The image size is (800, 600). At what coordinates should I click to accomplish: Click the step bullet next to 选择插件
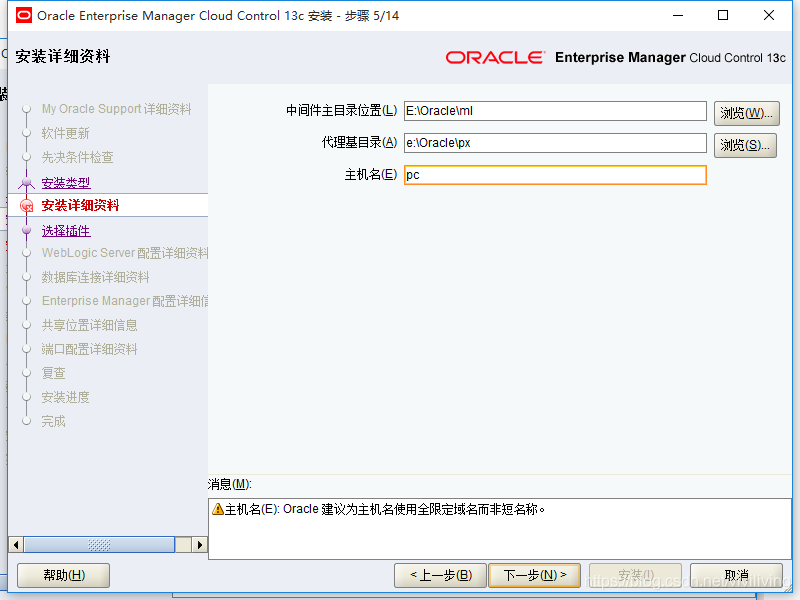click(27, 231)
